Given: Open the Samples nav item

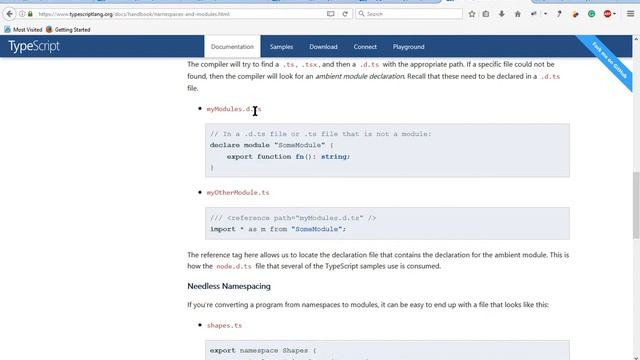Looking at the screenshot, I should coord(281,47).
